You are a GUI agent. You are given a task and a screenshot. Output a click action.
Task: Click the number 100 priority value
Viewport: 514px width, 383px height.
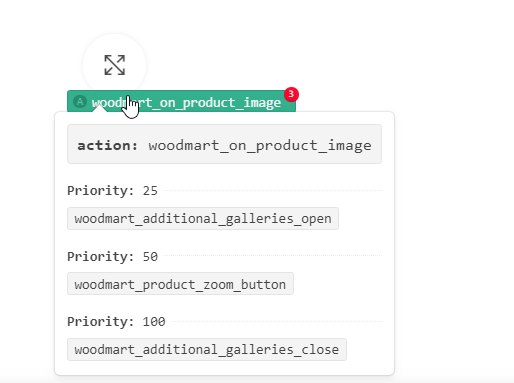click(154, 322)
